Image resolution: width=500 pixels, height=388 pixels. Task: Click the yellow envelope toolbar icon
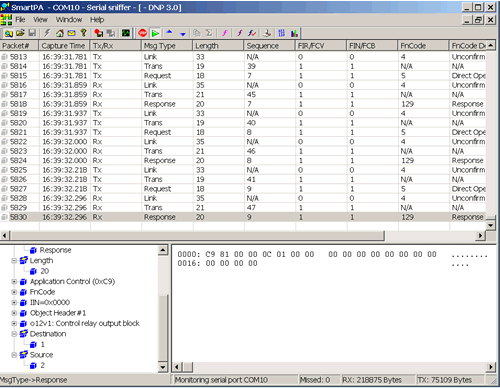click(x=71, y=33)
